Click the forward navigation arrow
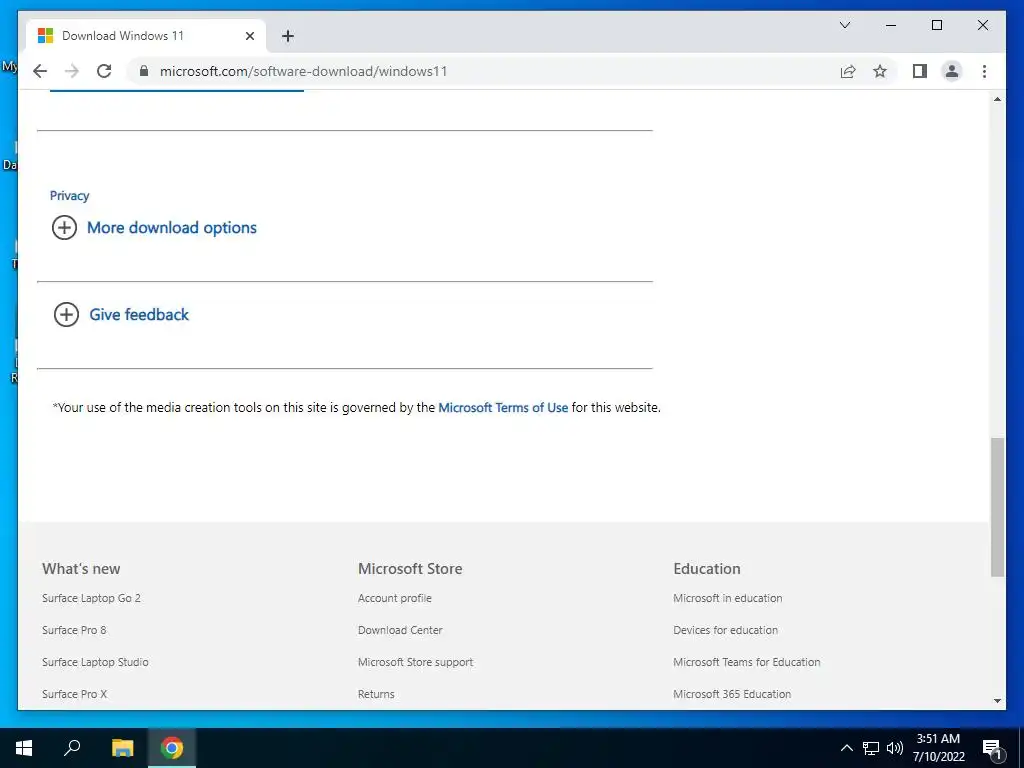Screen dimensions: 1024x768 [72, 71]
